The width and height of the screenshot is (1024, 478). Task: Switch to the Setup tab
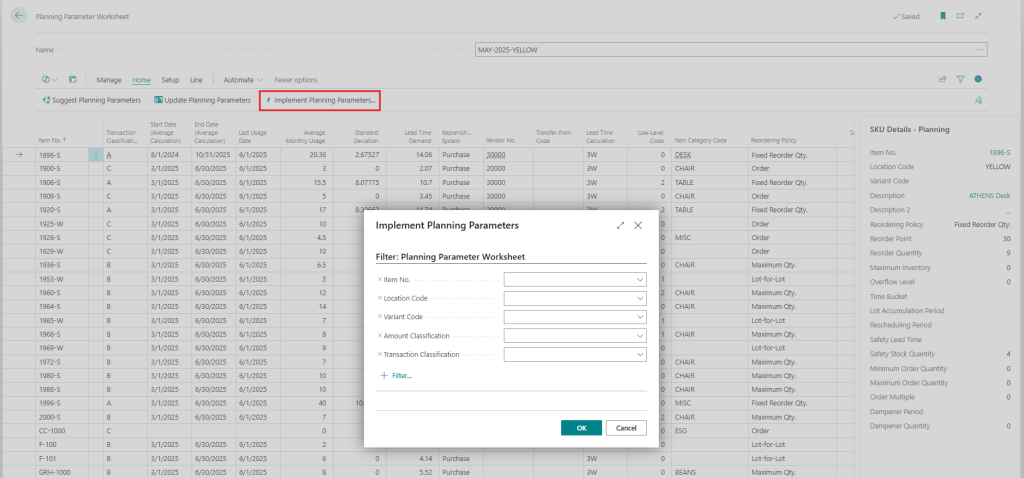pyautogui.click(x=170, y=79)
